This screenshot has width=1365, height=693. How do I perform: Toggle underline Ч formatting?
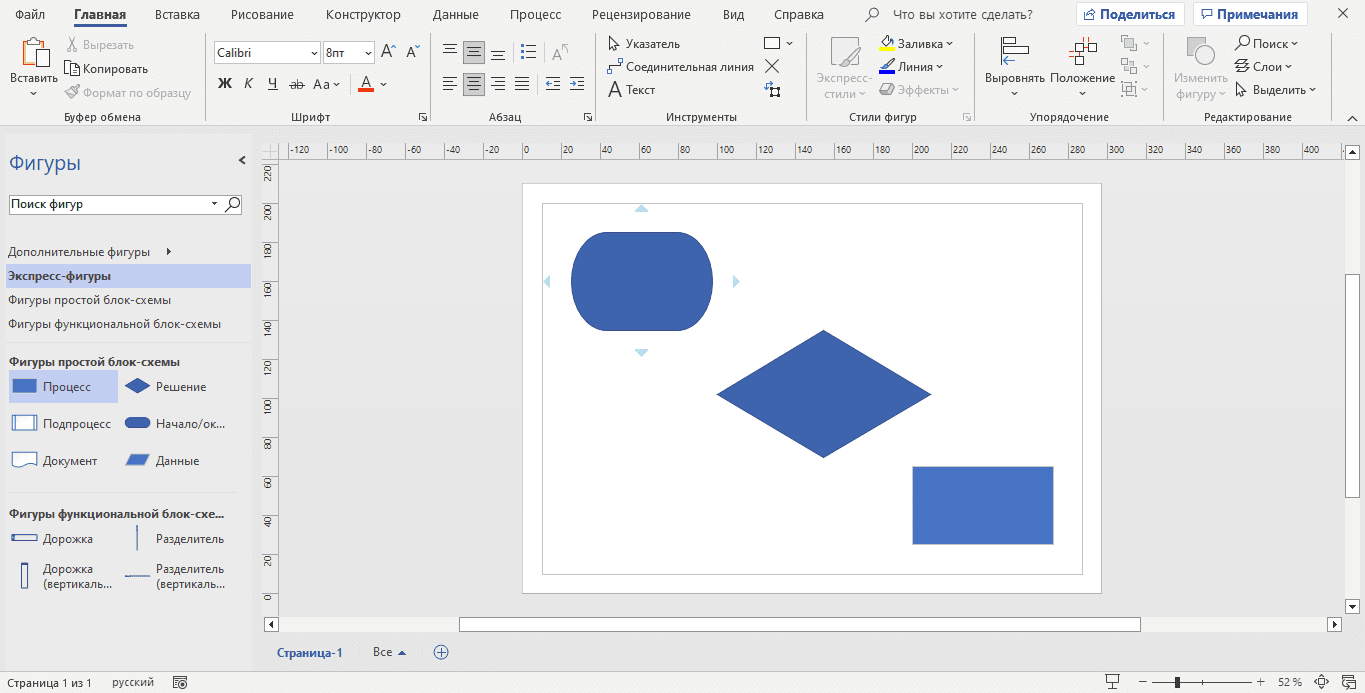click(272, 84)
